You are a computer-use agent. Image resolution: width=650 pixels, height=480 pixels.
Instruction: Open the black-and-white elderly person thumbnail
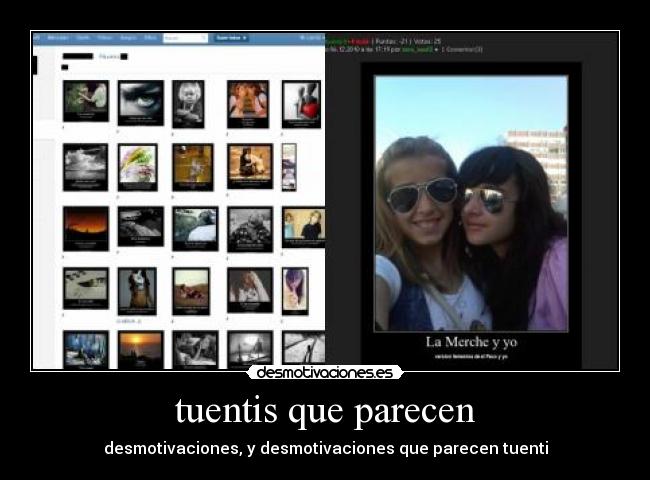click(250, 229)
